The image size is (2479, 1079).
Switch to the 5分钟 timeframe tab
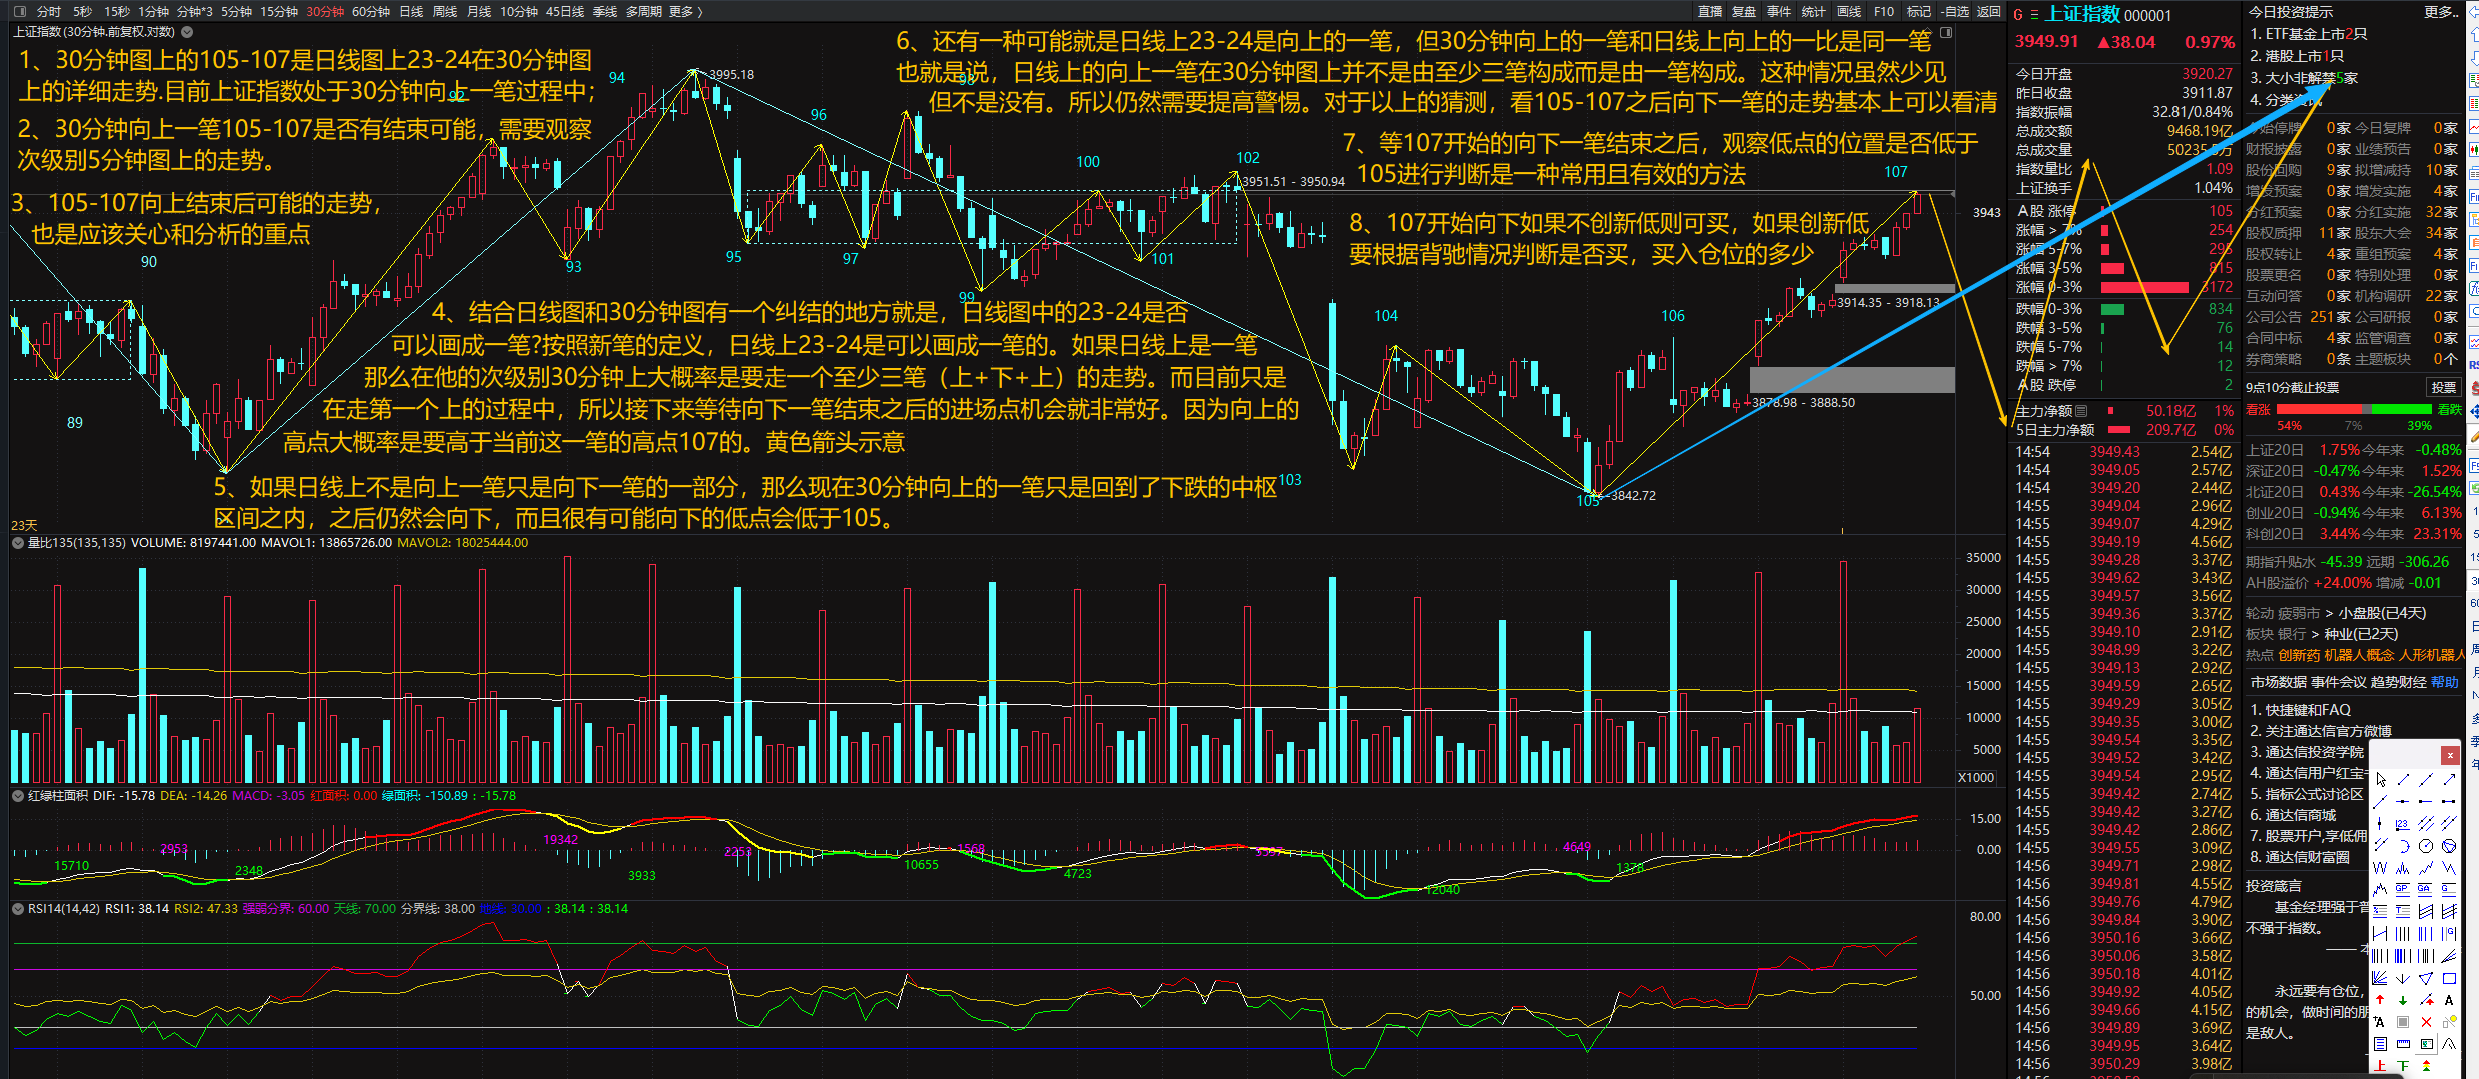pos(236,11)
